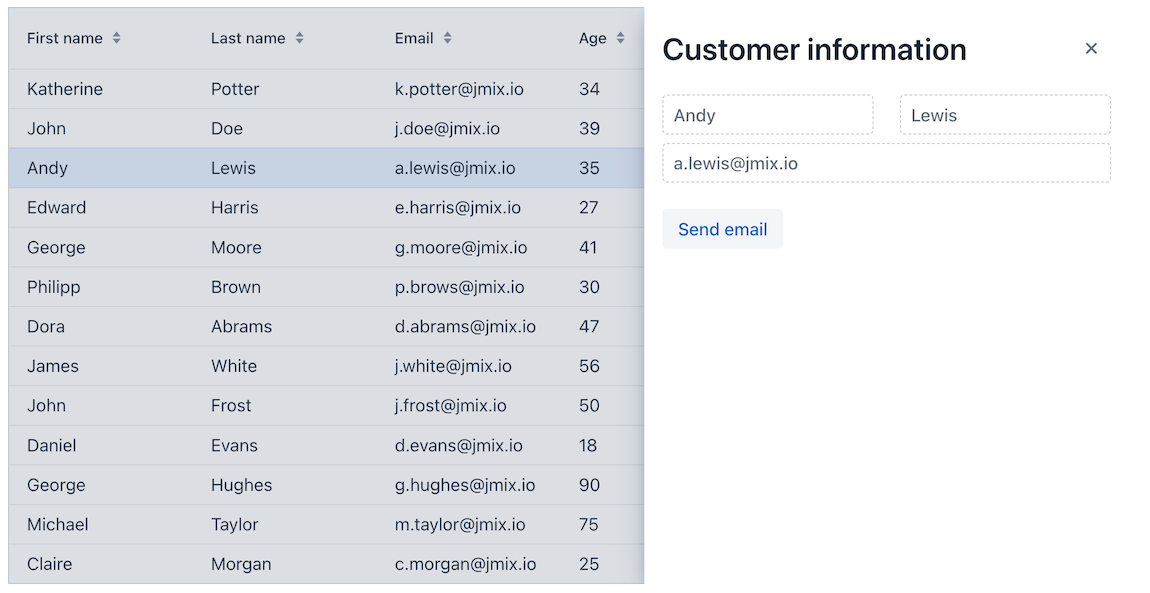Screen dimensions: 1150x593
Task: Select the Philipp Brown row
Action: (300, 287)
